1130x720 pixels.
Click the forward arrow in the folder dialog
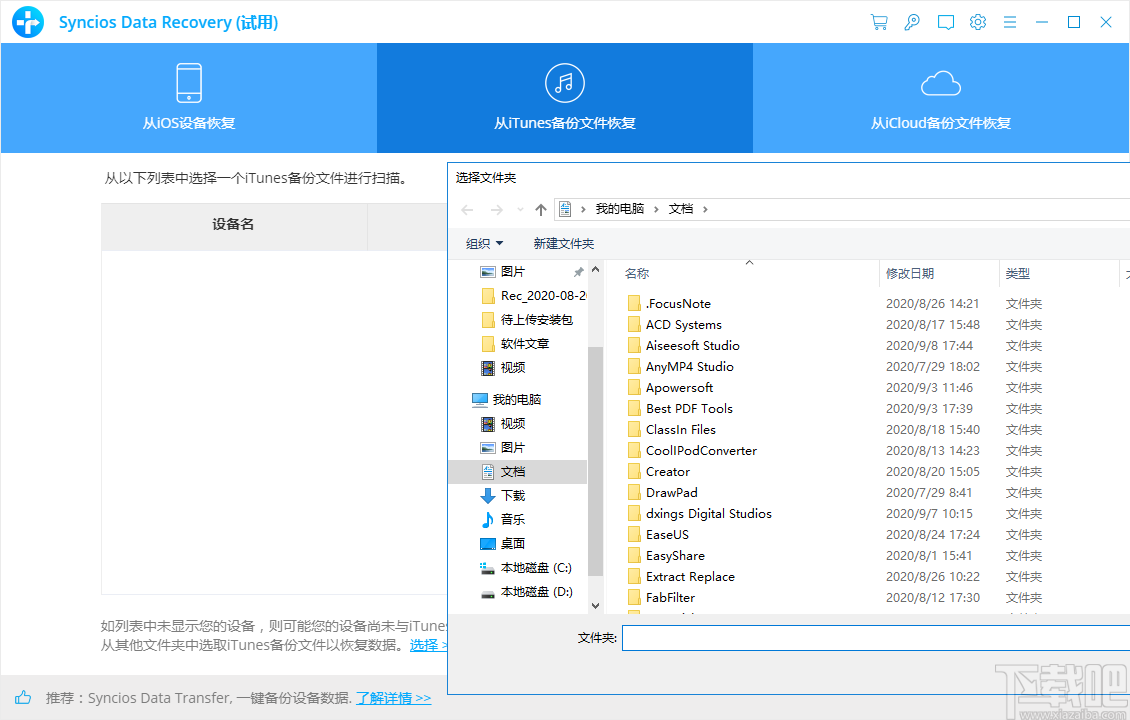pyautogui.click(x=497, y=210)
